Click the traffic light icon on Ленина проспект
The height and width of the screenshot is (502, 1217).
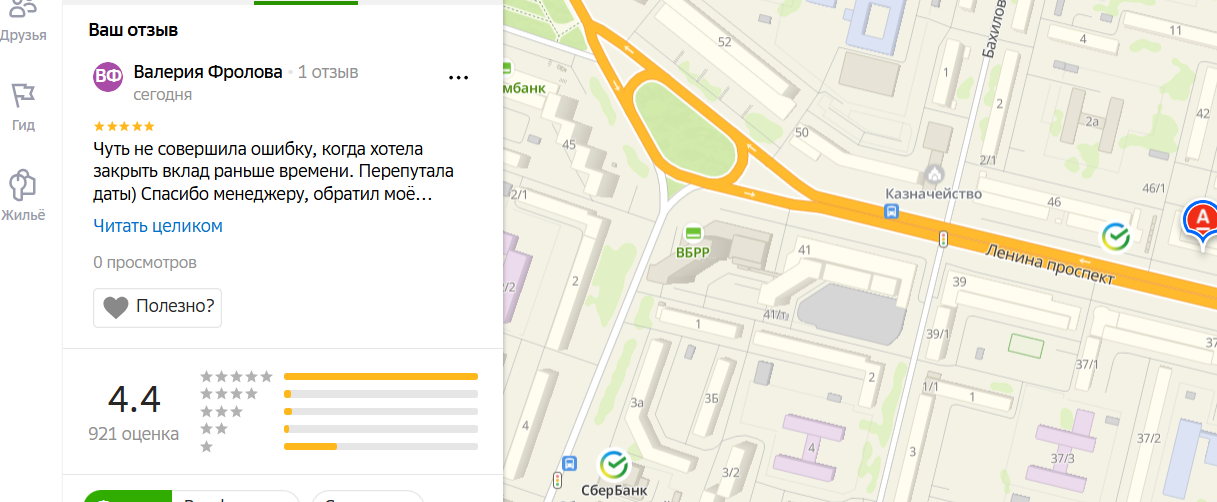click(942, 238)
